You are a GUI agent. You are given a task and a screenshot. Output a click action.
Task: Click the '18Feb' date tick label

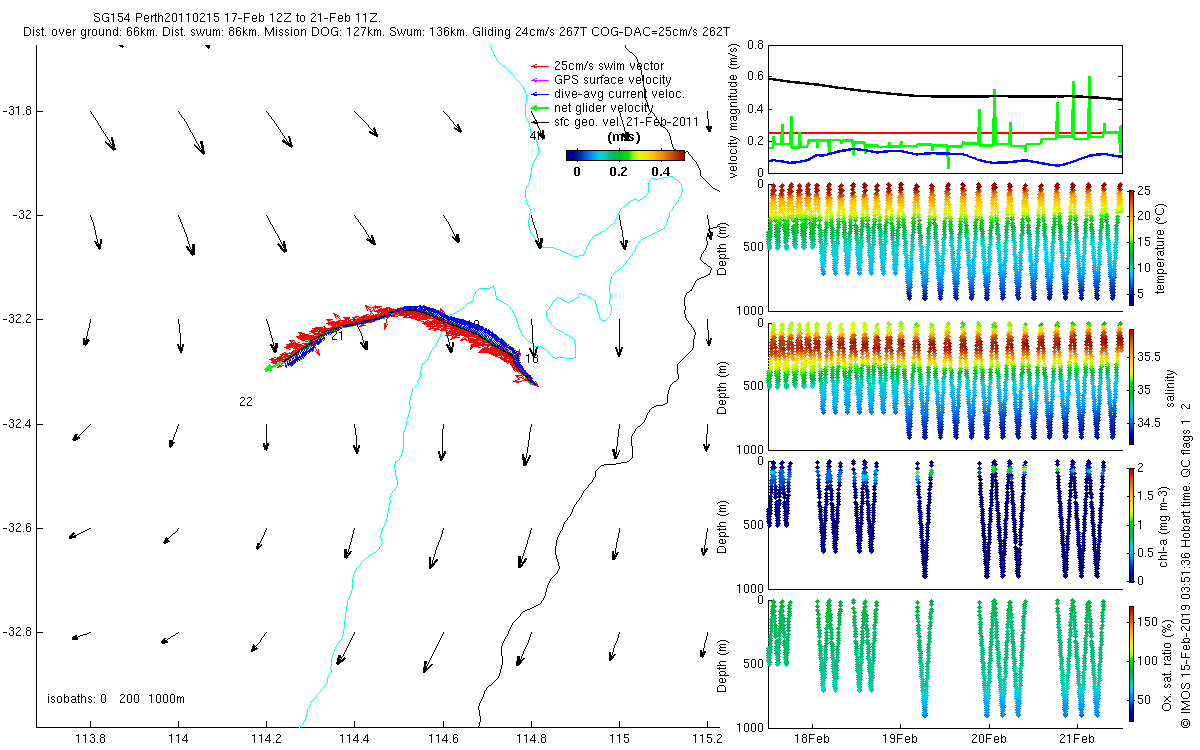click(x=811, y=738)
